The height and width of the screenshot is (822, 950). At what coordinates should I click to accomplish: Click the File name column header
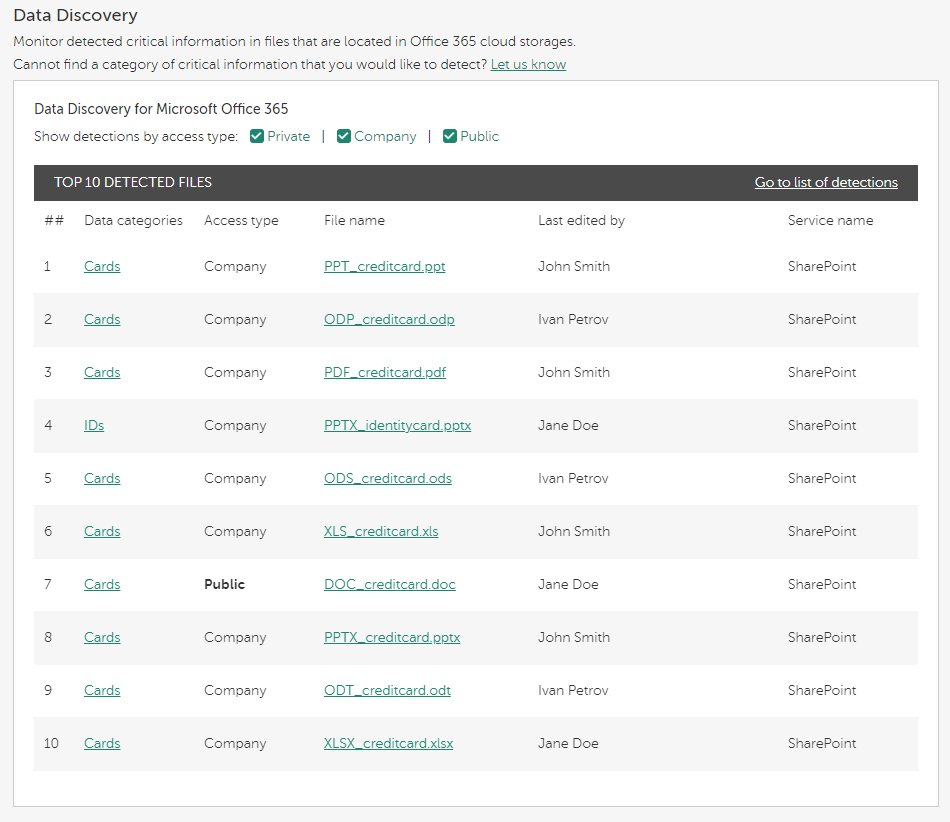point(354,220)
